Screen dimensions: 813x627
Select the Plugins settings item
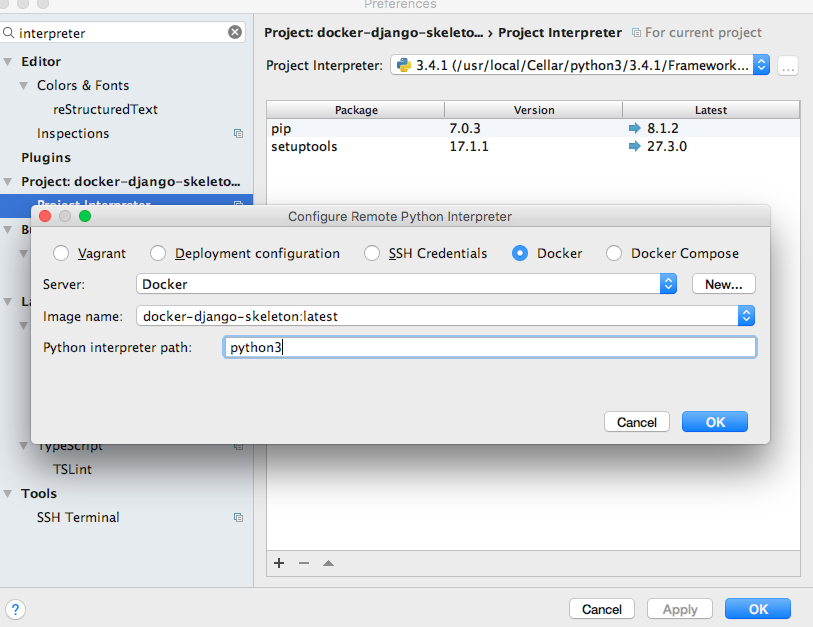pyautogui.click(x=46, y=157)
